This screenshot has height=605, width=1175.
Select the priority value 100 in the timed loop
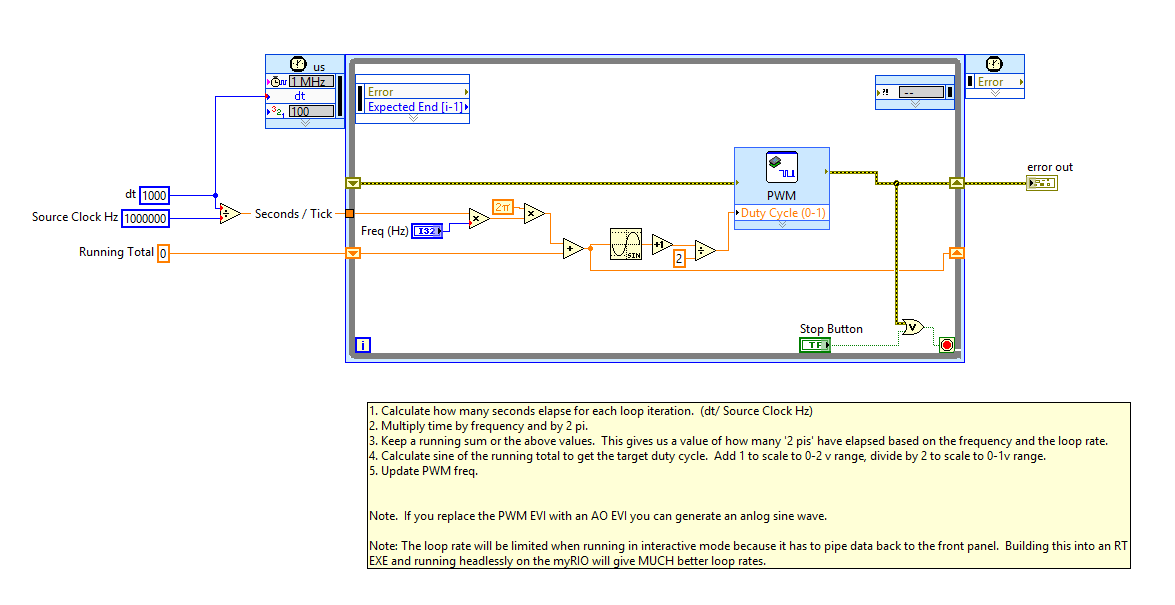311,111
